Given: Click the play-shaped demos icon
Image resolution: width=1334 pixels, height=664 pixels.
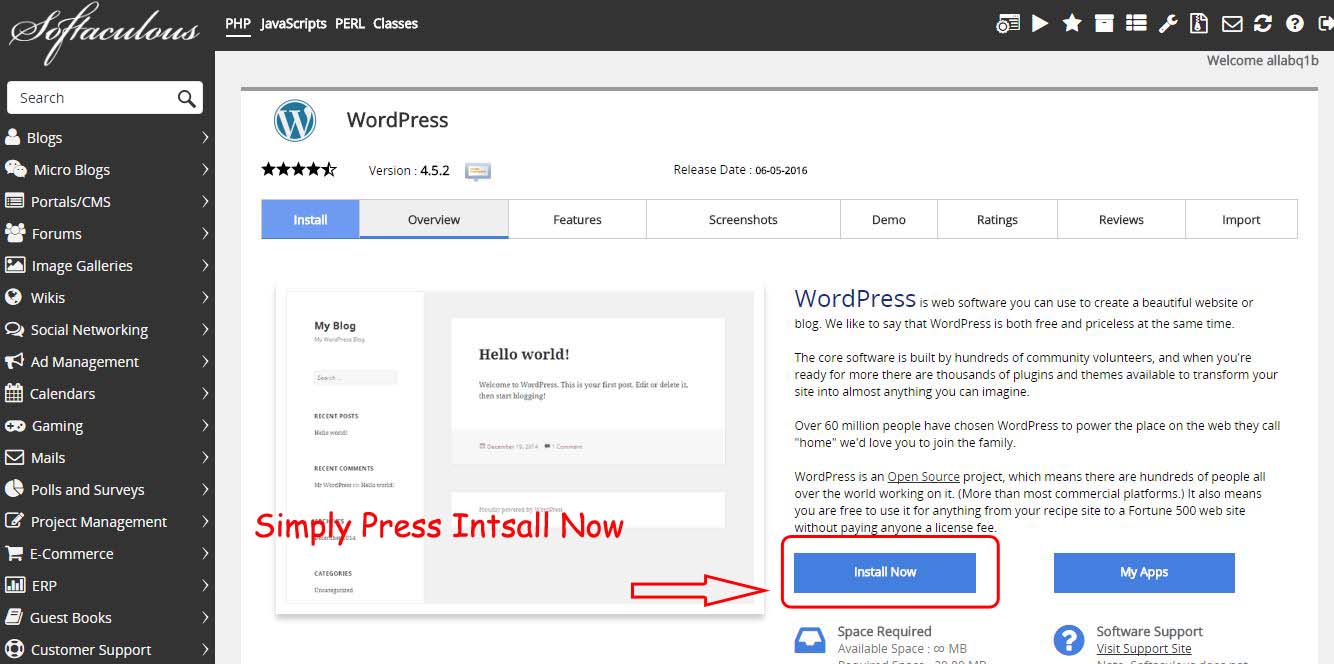Looking at the screenshot, I should point(1040,23).
